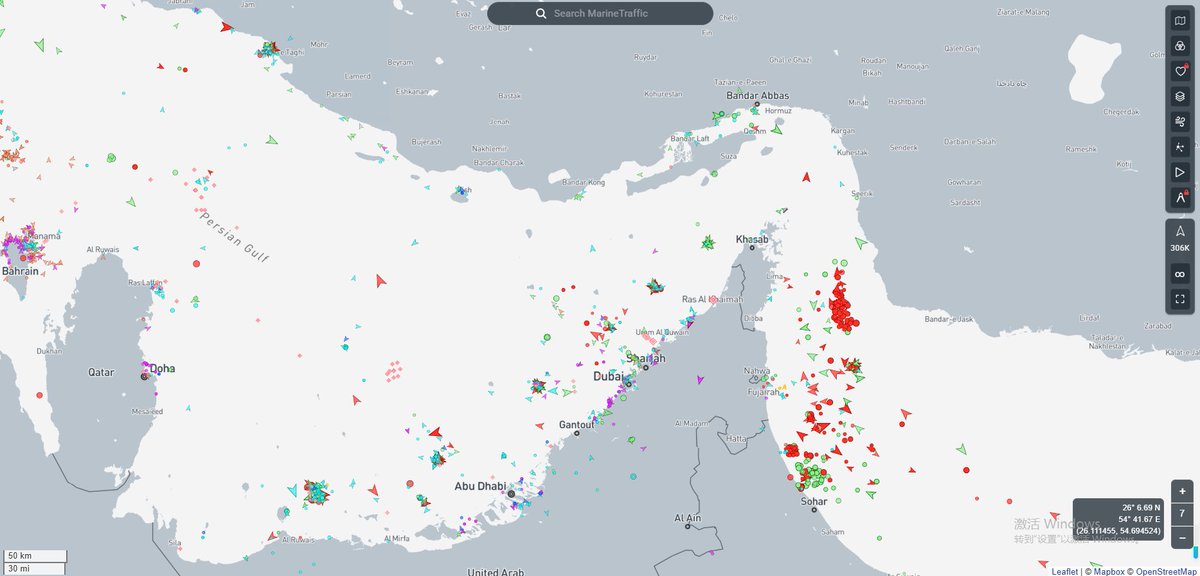1200x576 pixels.
Task: Start the playback triangle icon
Action: pyautogui.click(x=1180, y=173)
